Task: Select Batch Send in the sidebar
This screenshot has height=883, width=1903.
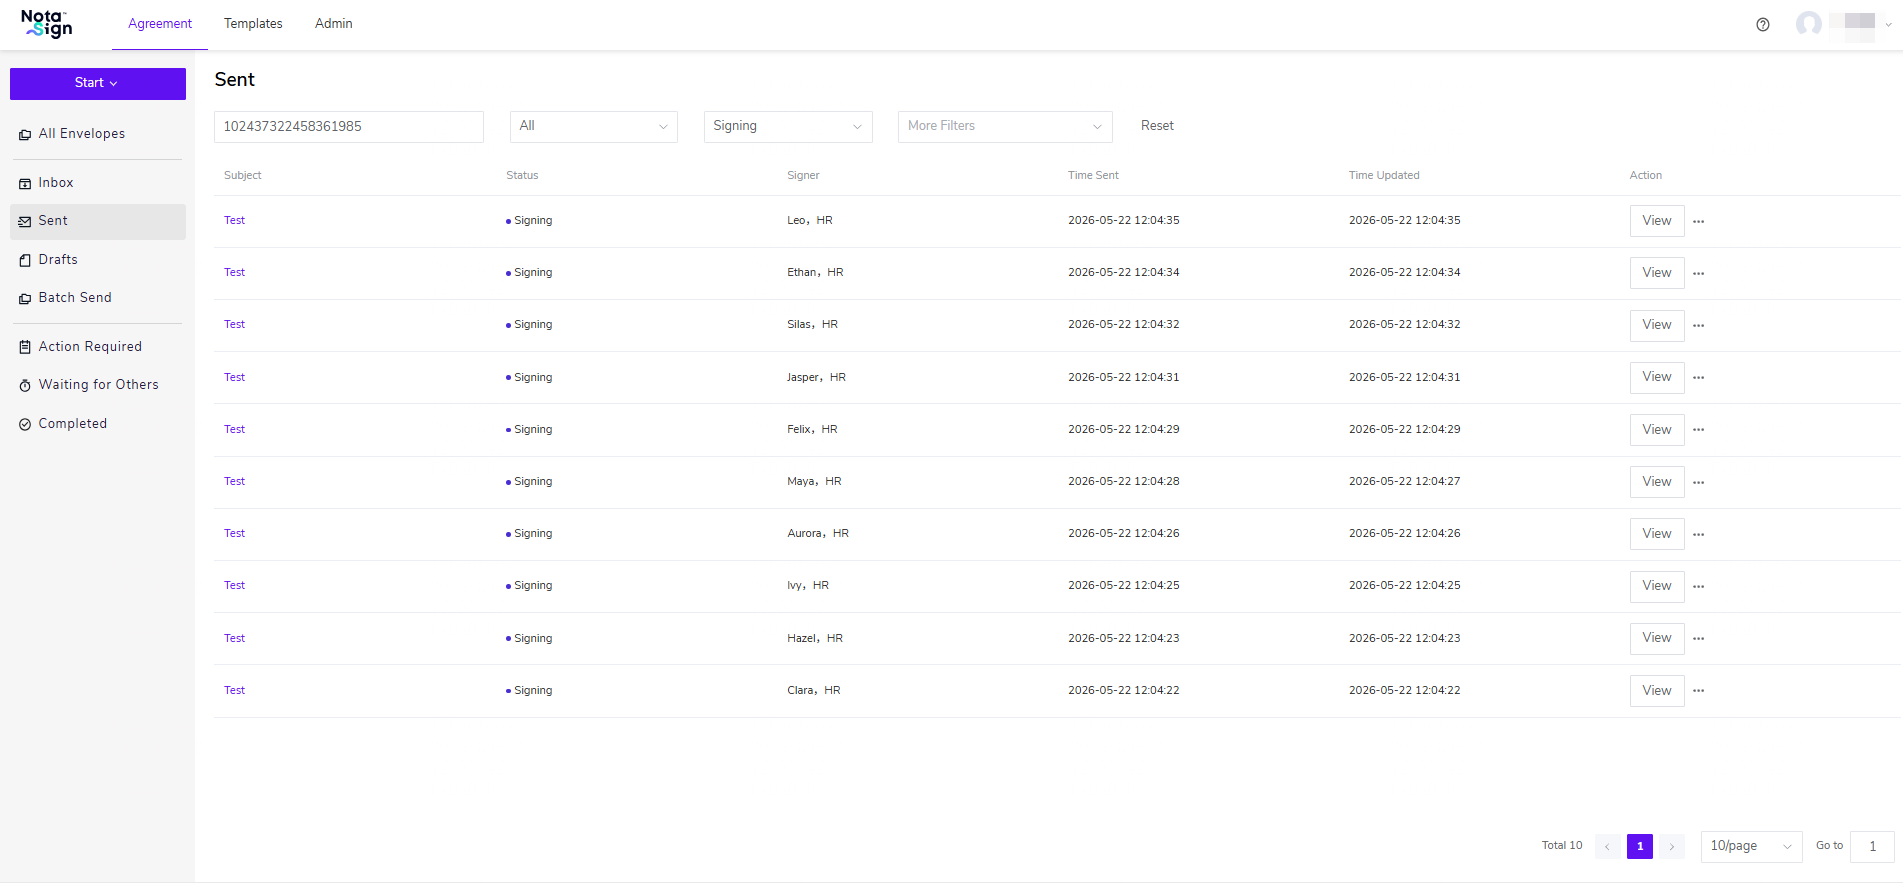Action: (x=75, y=298)
